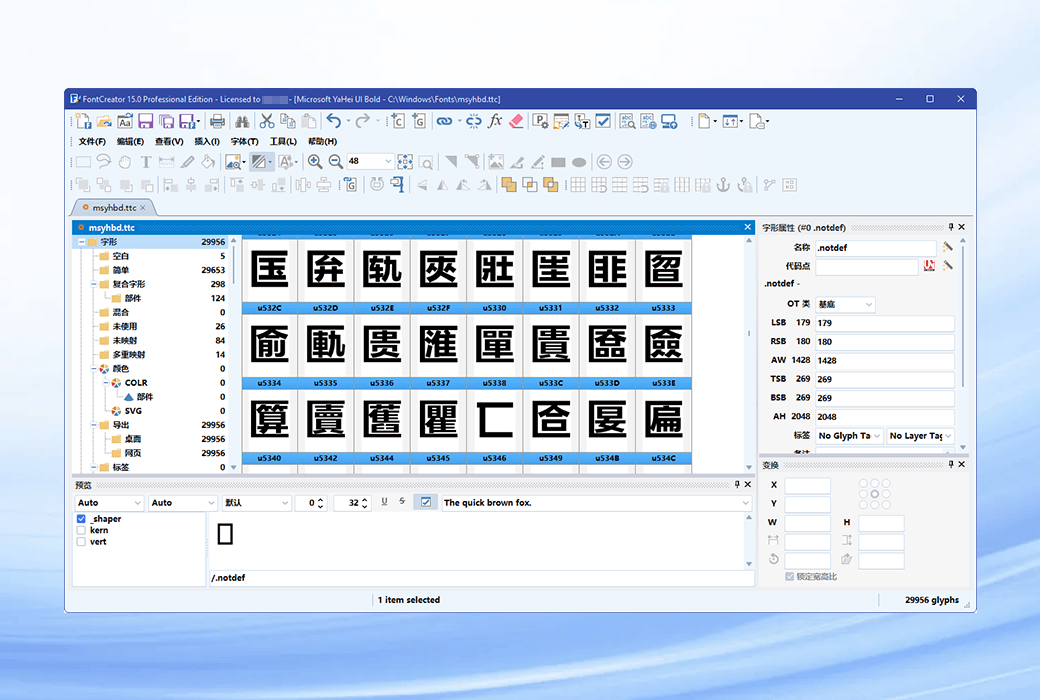Click the import image icon
The height and width of the screenshot is (700, 1040).
click(495, 161)
